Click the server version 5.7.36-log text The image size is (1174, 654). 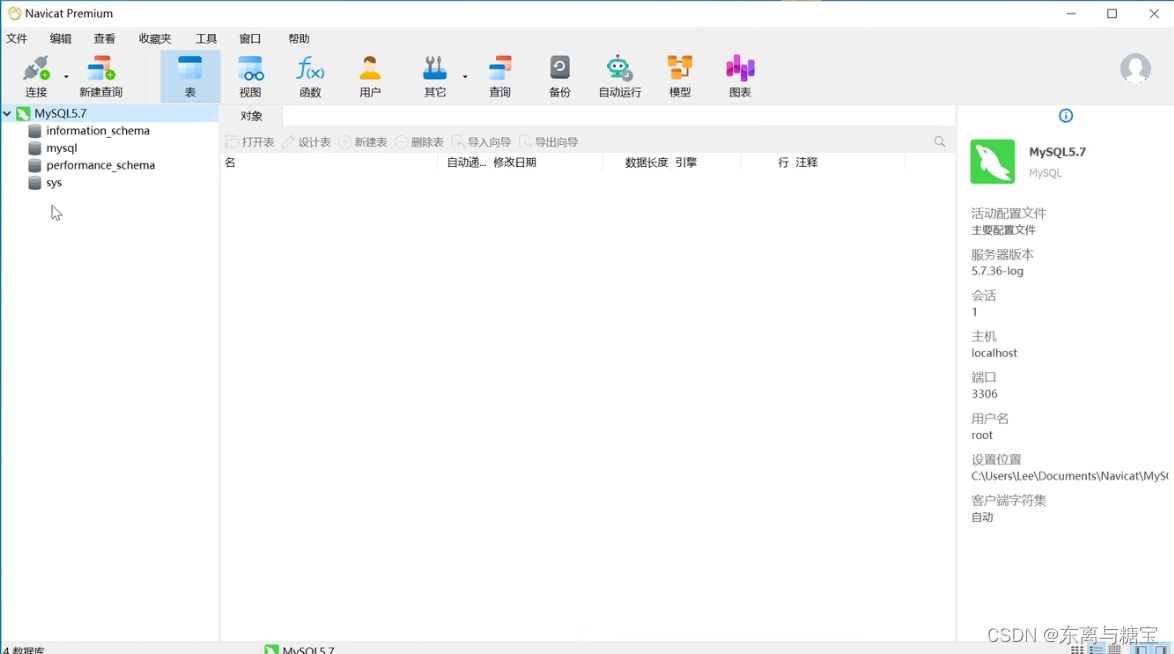997,271
